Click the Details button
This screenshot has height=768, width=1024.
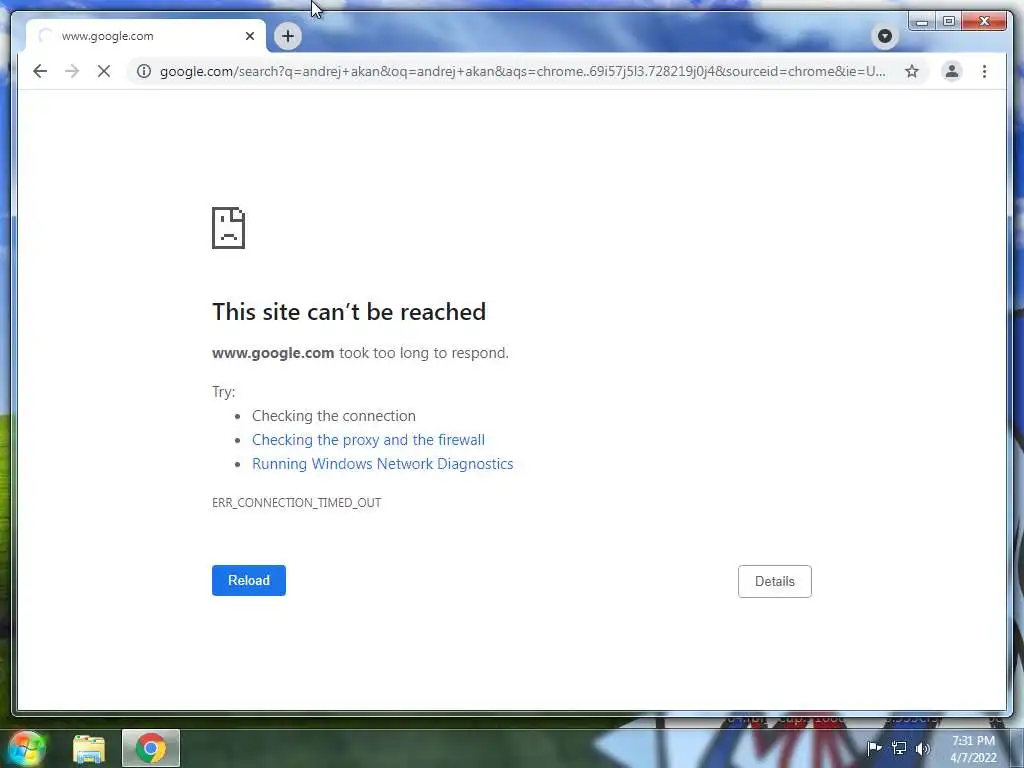(x=775, y=581)
